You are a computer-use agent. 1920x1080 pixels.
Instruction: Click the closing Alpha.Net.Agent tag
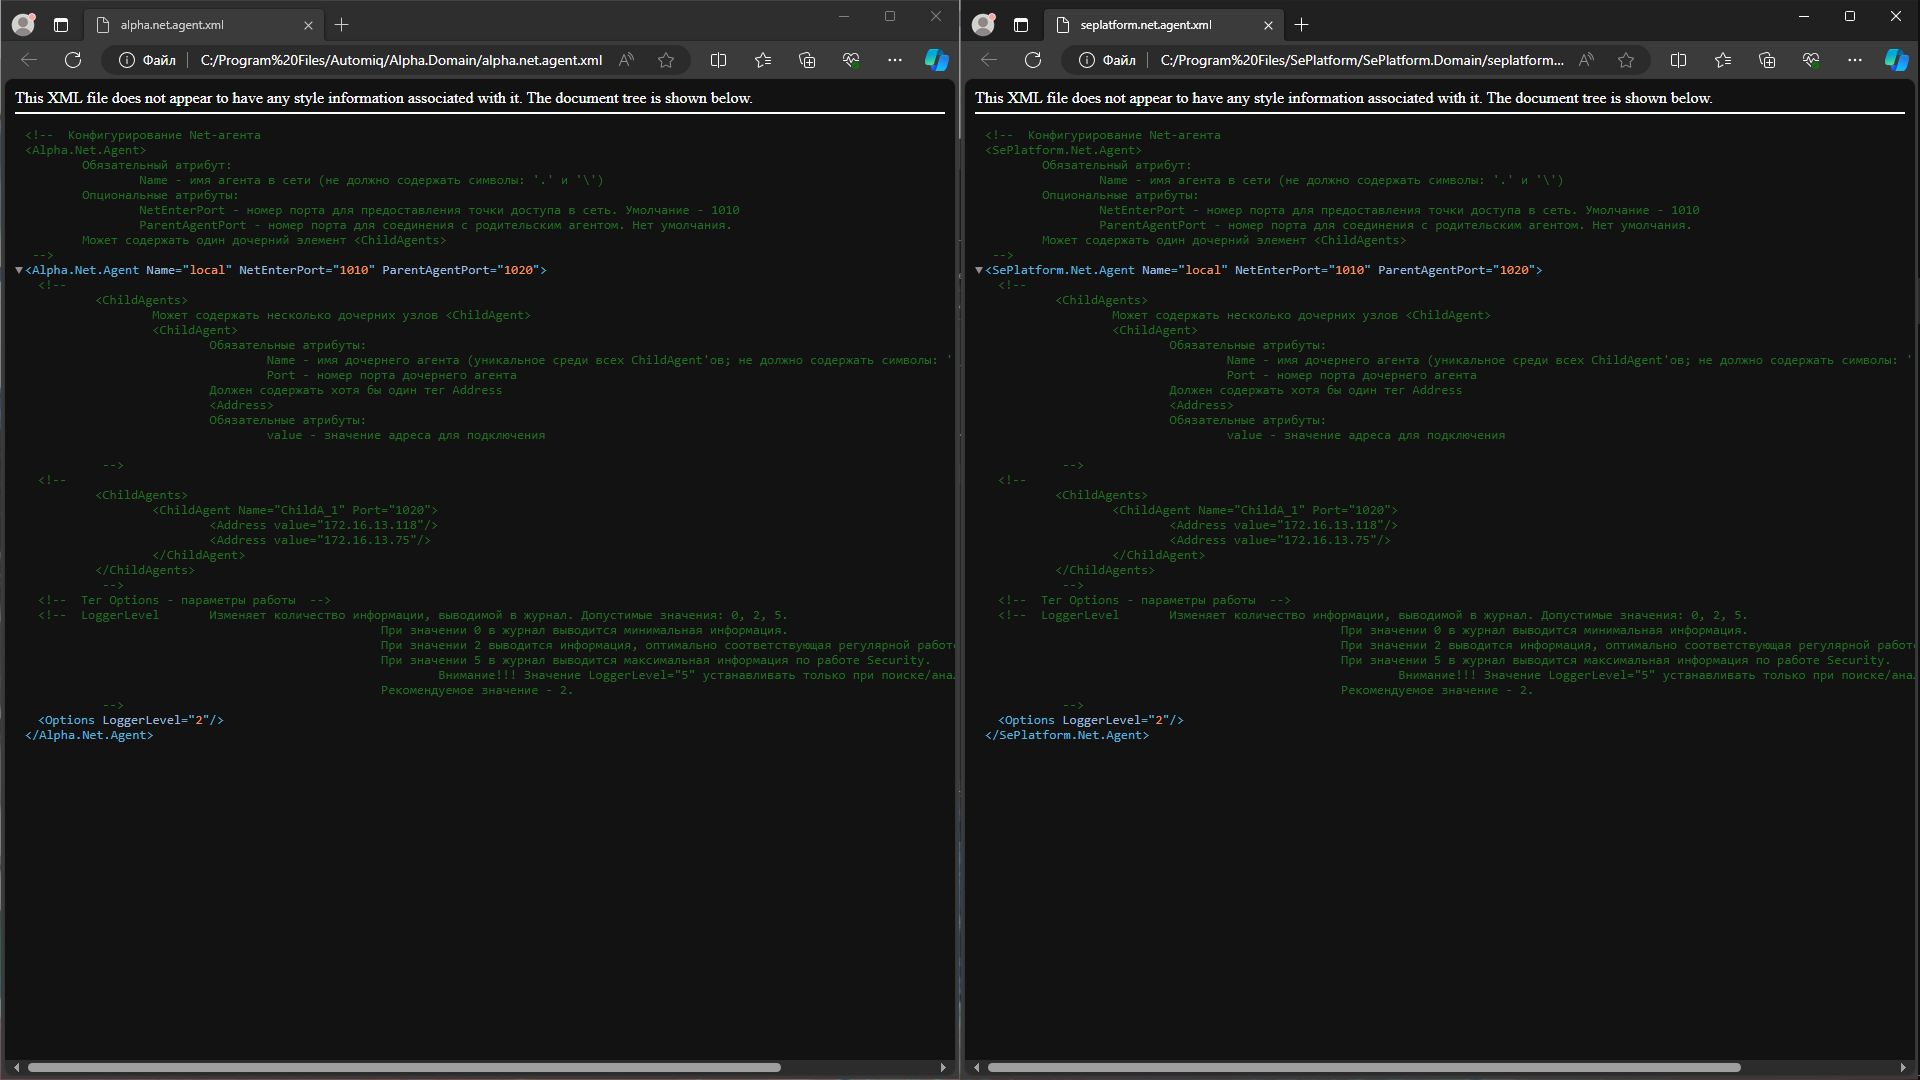click(x=89, y=735)
